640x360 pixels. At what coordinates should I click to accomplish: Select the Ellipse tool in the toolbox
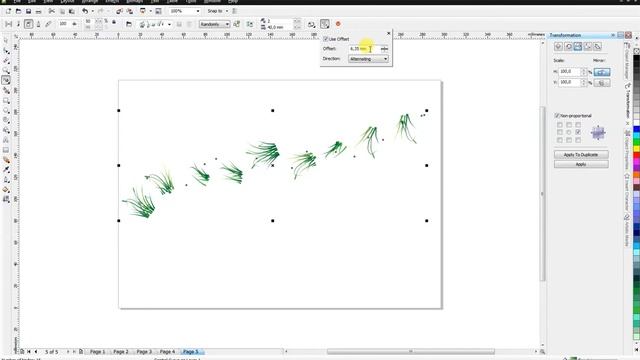tap(6, 110)
